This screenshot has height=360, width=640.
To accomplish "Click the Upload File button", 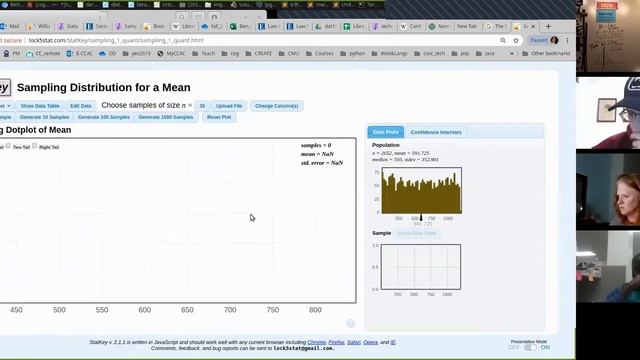I will point(229,106).
